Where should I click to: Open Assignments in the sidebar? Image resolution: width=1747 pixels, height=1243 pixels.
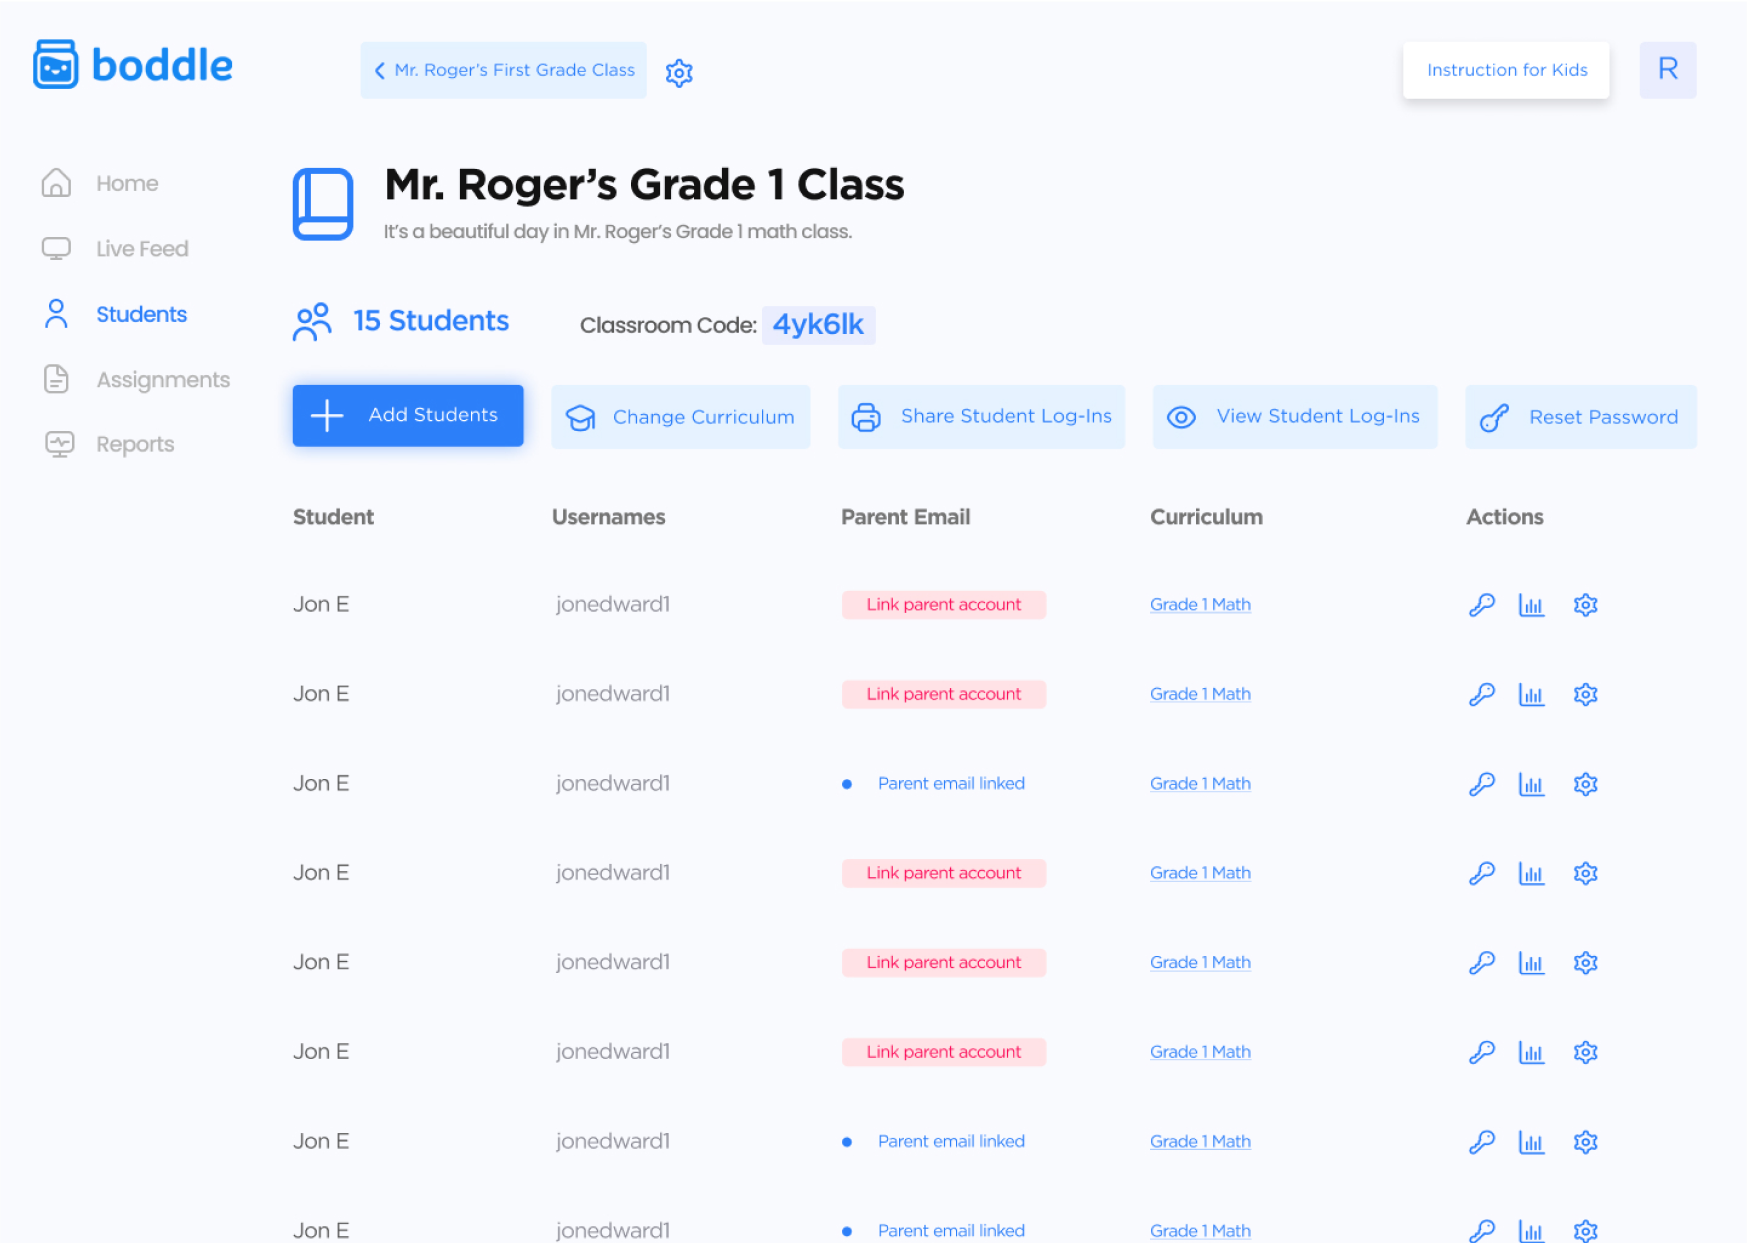click(x=136, y=380)
